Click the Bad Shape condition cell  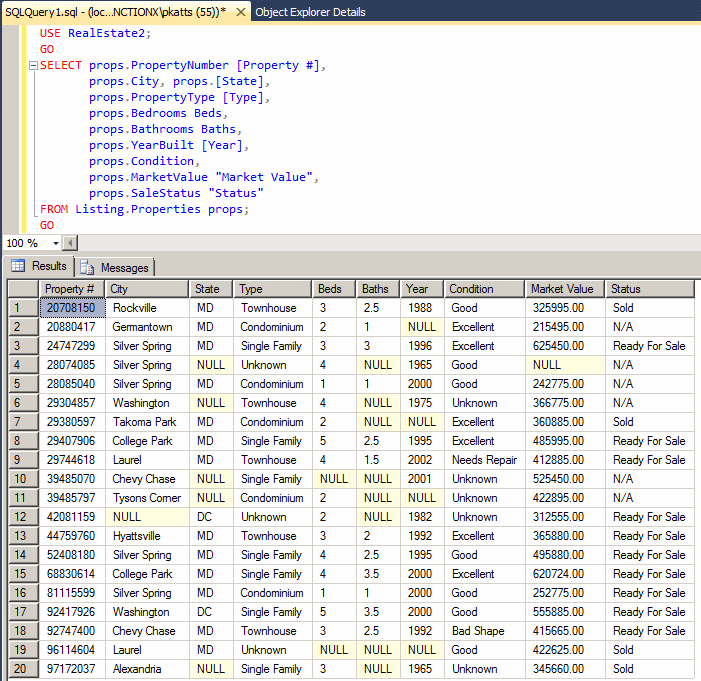(484, 631)
